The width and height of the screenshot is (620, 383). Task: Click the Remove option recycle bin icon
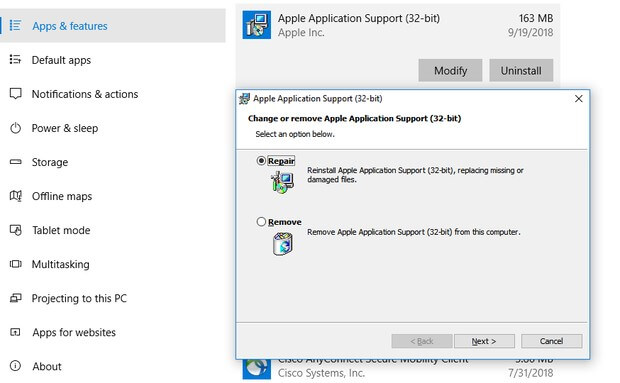[283, 243]
